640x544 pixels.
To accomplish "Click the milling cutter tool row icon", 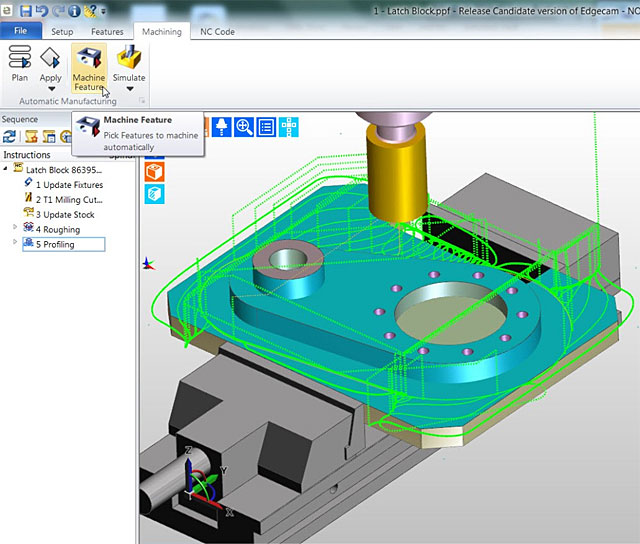I will [28, 198].
